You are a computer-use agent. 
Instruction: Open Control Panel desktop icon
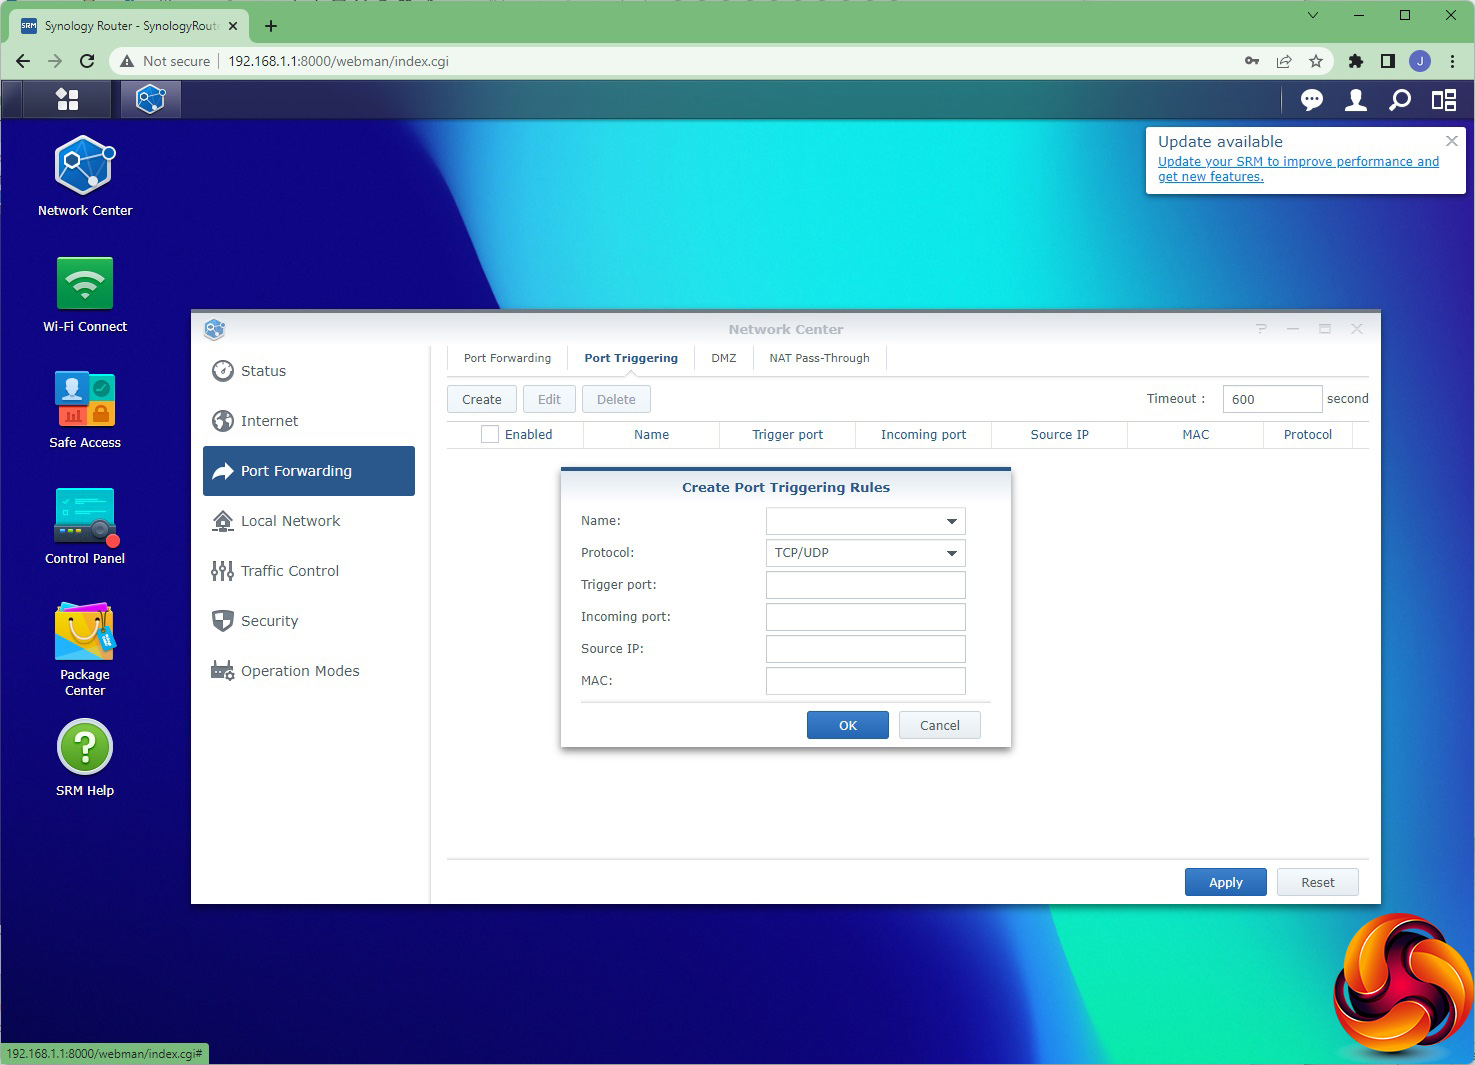pyautogui.click(x=85, y=527)
